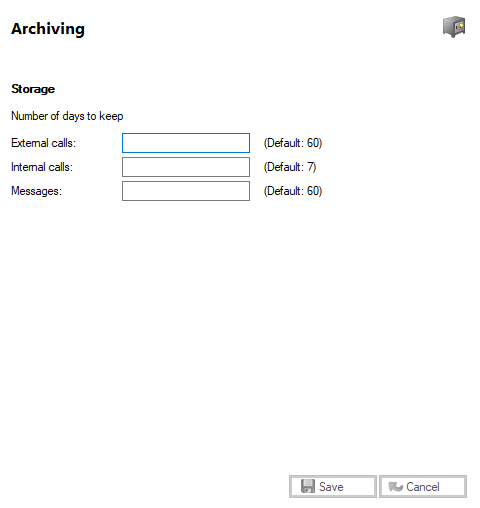Click the Default: 7 hint text

tap(290, 167)
